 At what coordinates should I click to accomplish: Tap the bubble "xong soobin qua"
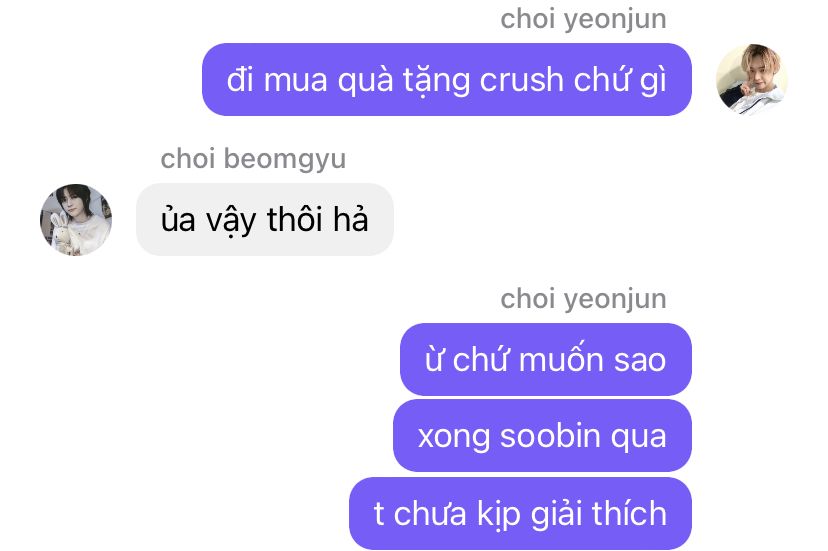pos(542,436)
